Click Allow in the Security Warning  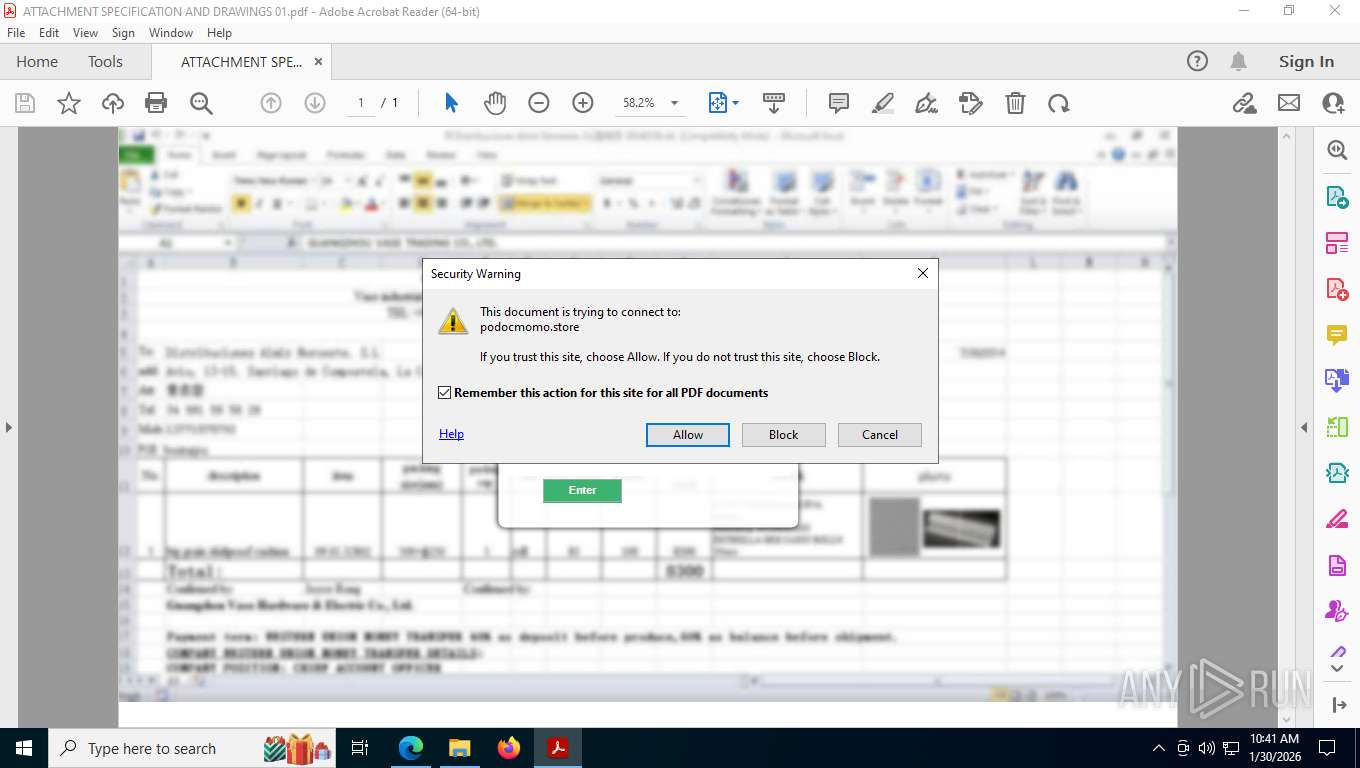coord(688,435)
